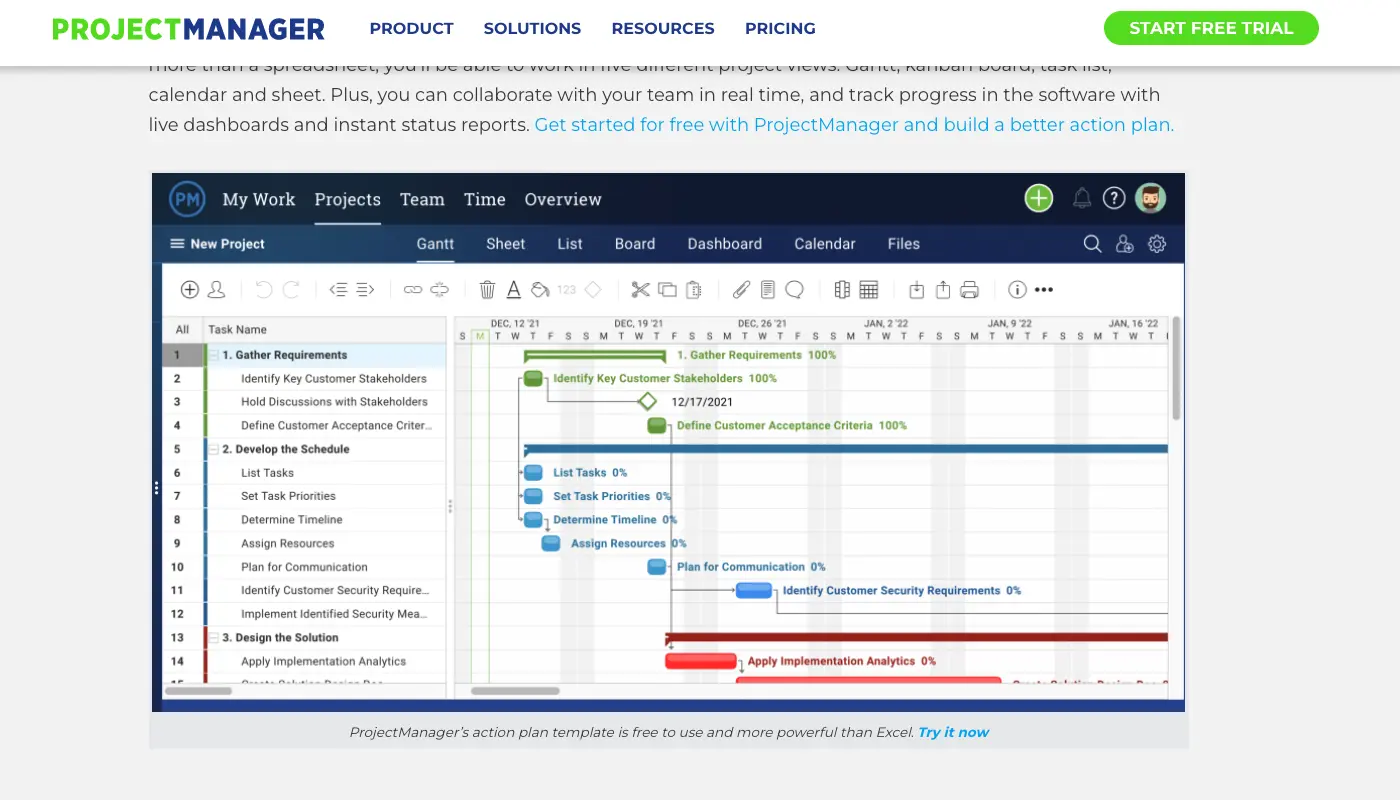Screen dimensions: 1400x800
Task: Click the search magnifier icon
Action: pyautogui.click(x=1093, y=244)
